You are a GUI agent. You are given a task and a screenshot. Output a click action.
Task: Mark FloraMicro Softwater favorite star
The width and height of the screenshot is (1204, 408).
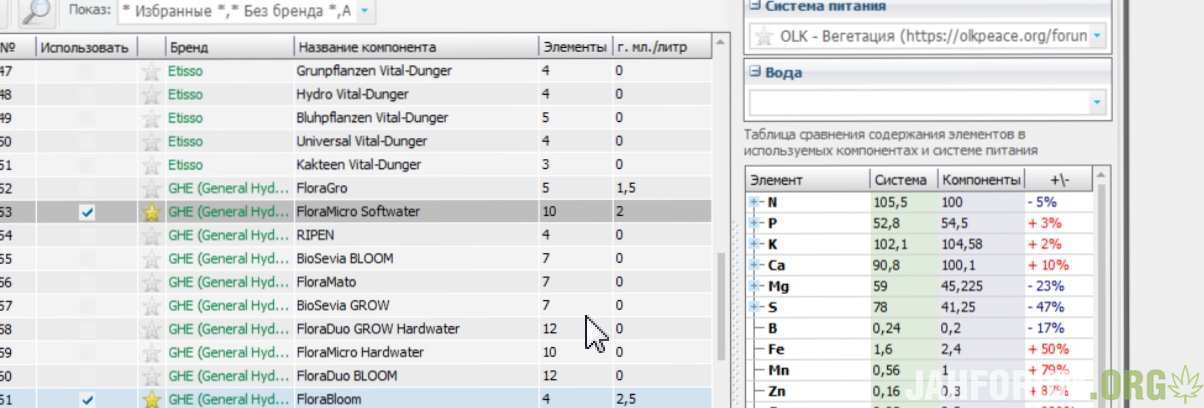[151, 212]
